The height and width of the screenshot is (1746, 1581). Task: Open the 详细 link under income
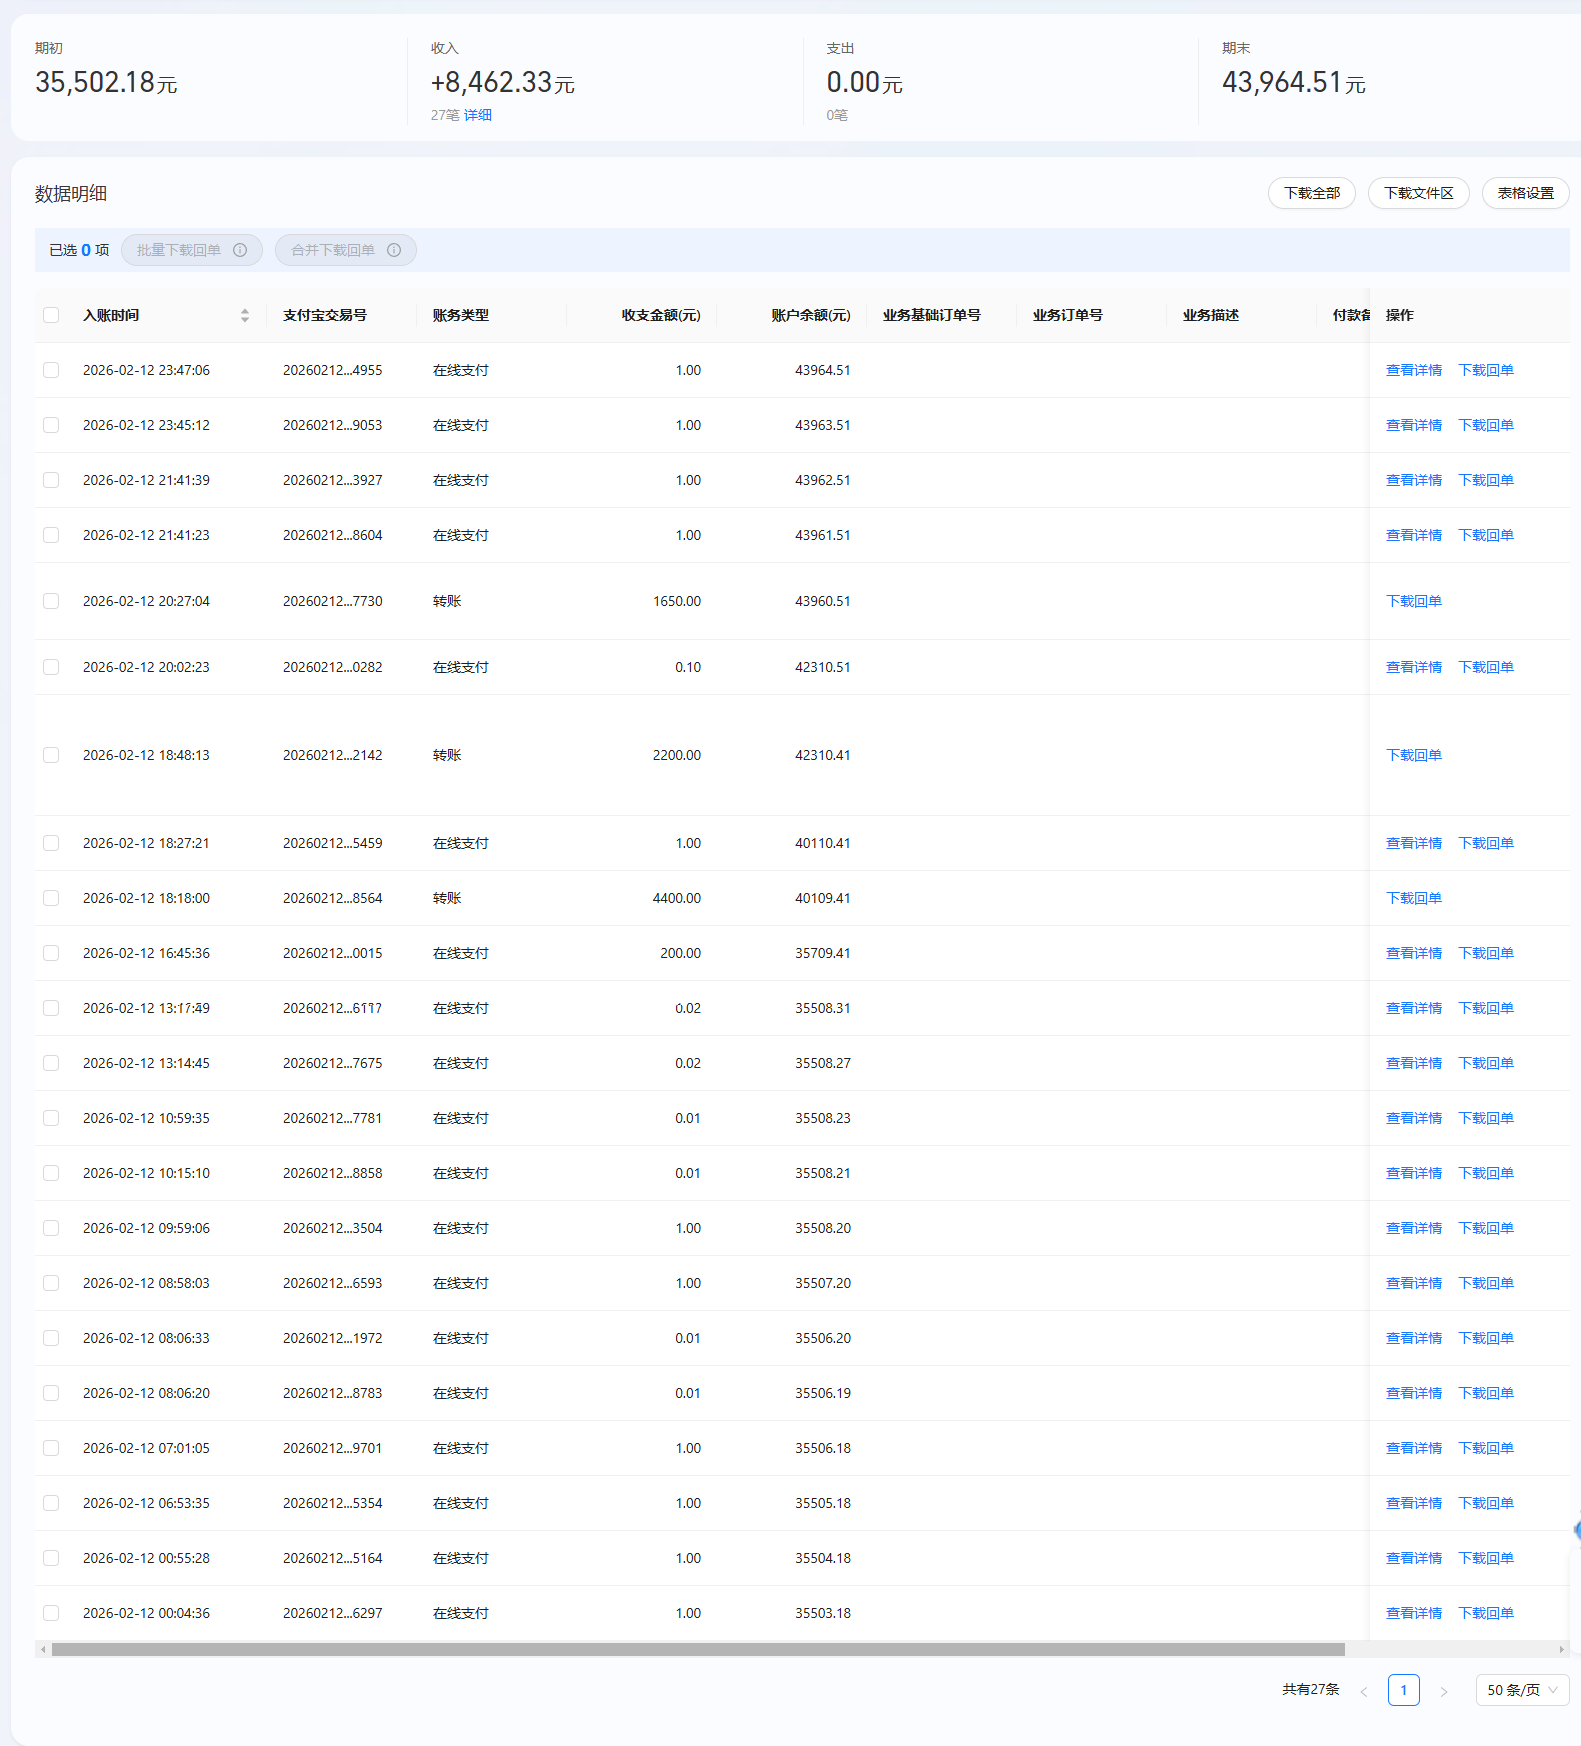pyautogui.click(x=478, y=115)
